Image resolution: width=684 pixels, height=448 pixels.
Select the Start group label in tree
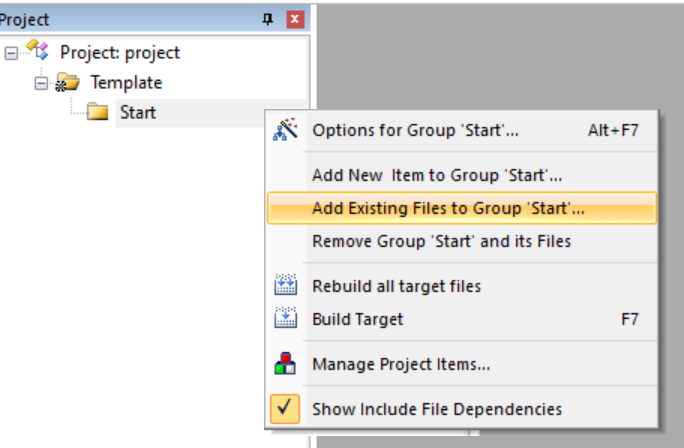138,113
